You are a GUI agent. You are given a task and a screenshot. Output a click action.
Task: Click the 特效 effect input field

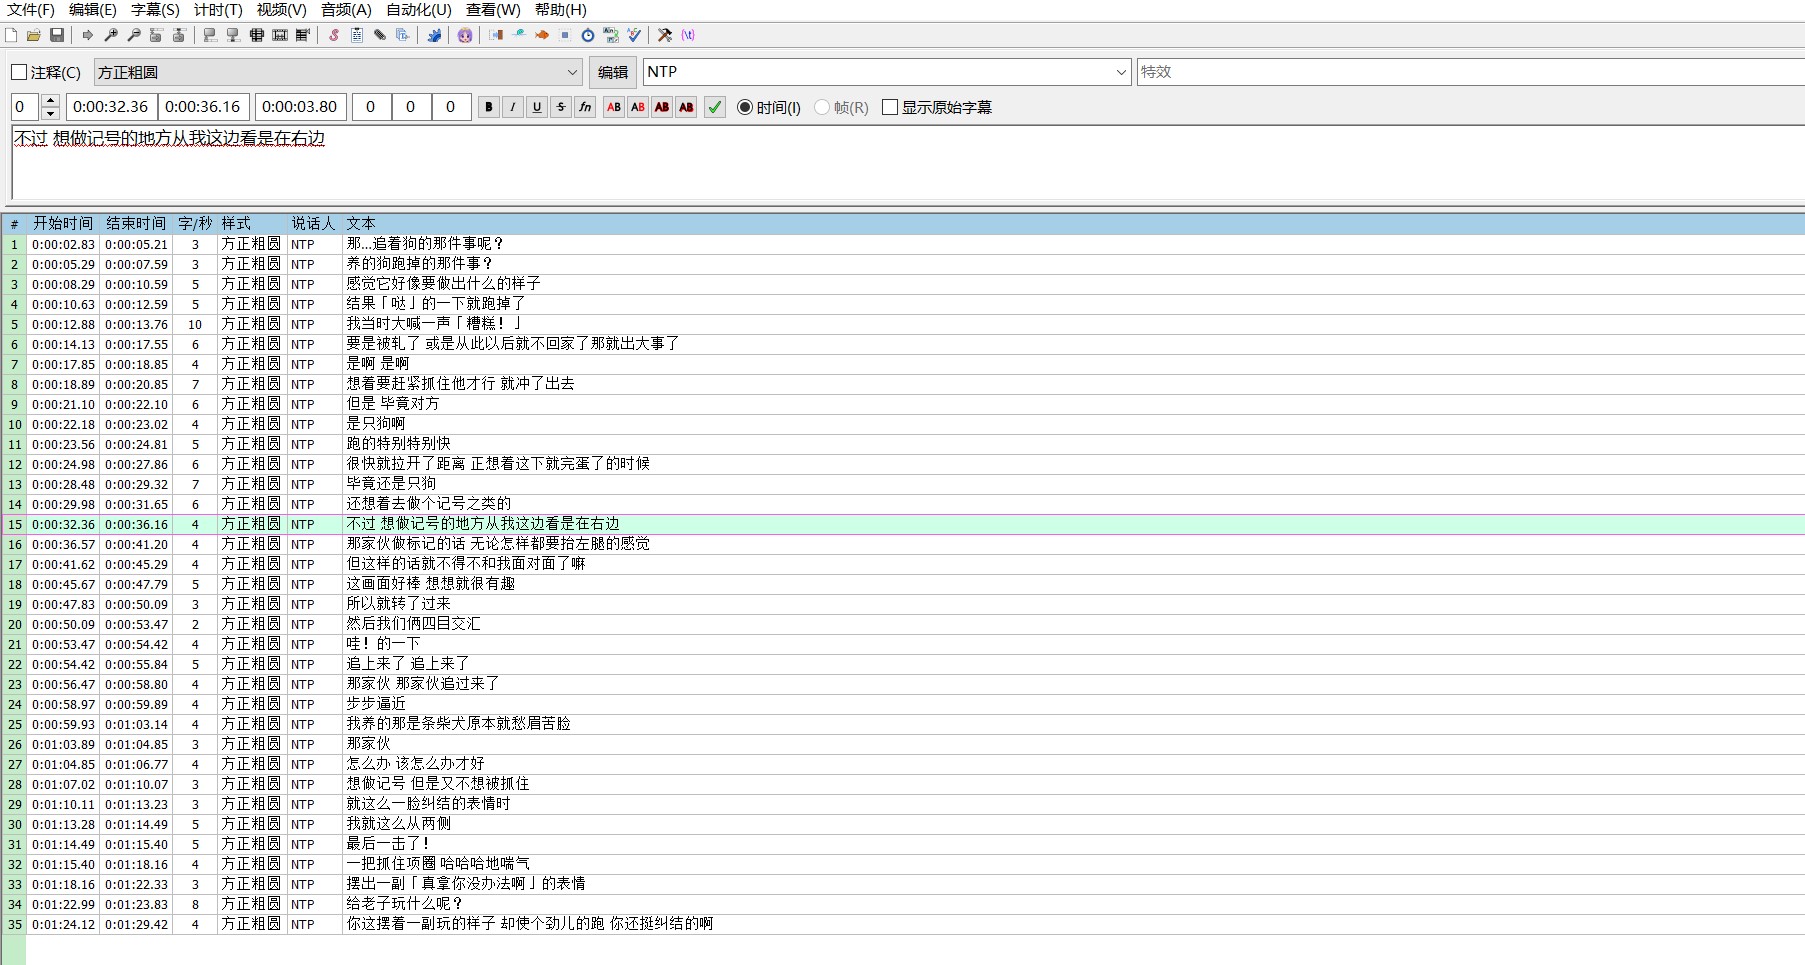[1471, 72]
